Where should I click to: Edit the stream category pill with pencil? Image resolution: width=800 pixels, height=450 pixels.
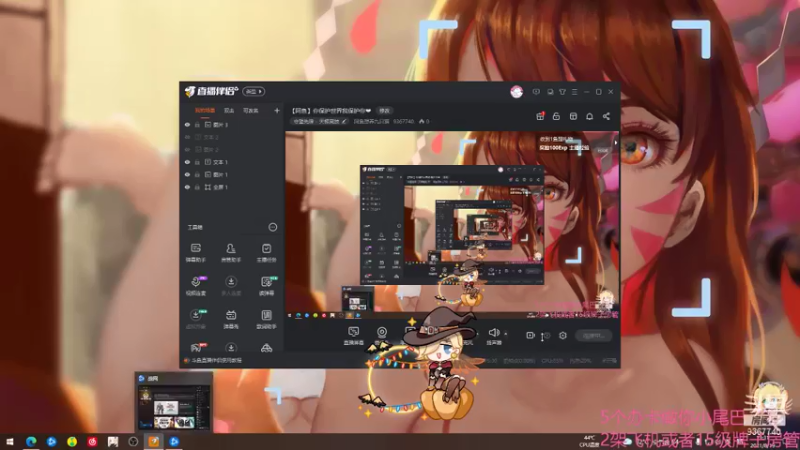coord(320,121)
